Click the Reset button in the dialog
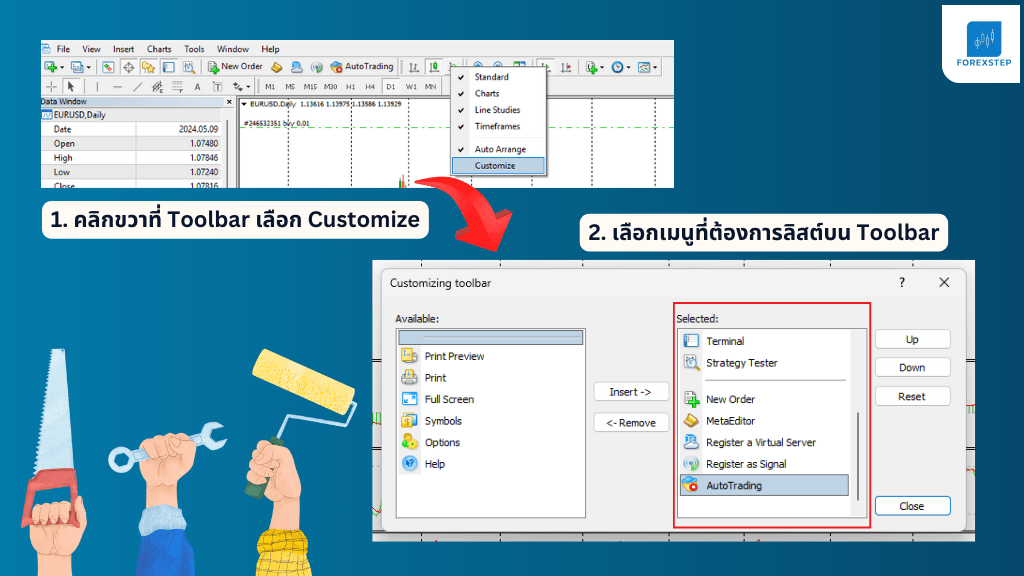 (x=912, y=397)
